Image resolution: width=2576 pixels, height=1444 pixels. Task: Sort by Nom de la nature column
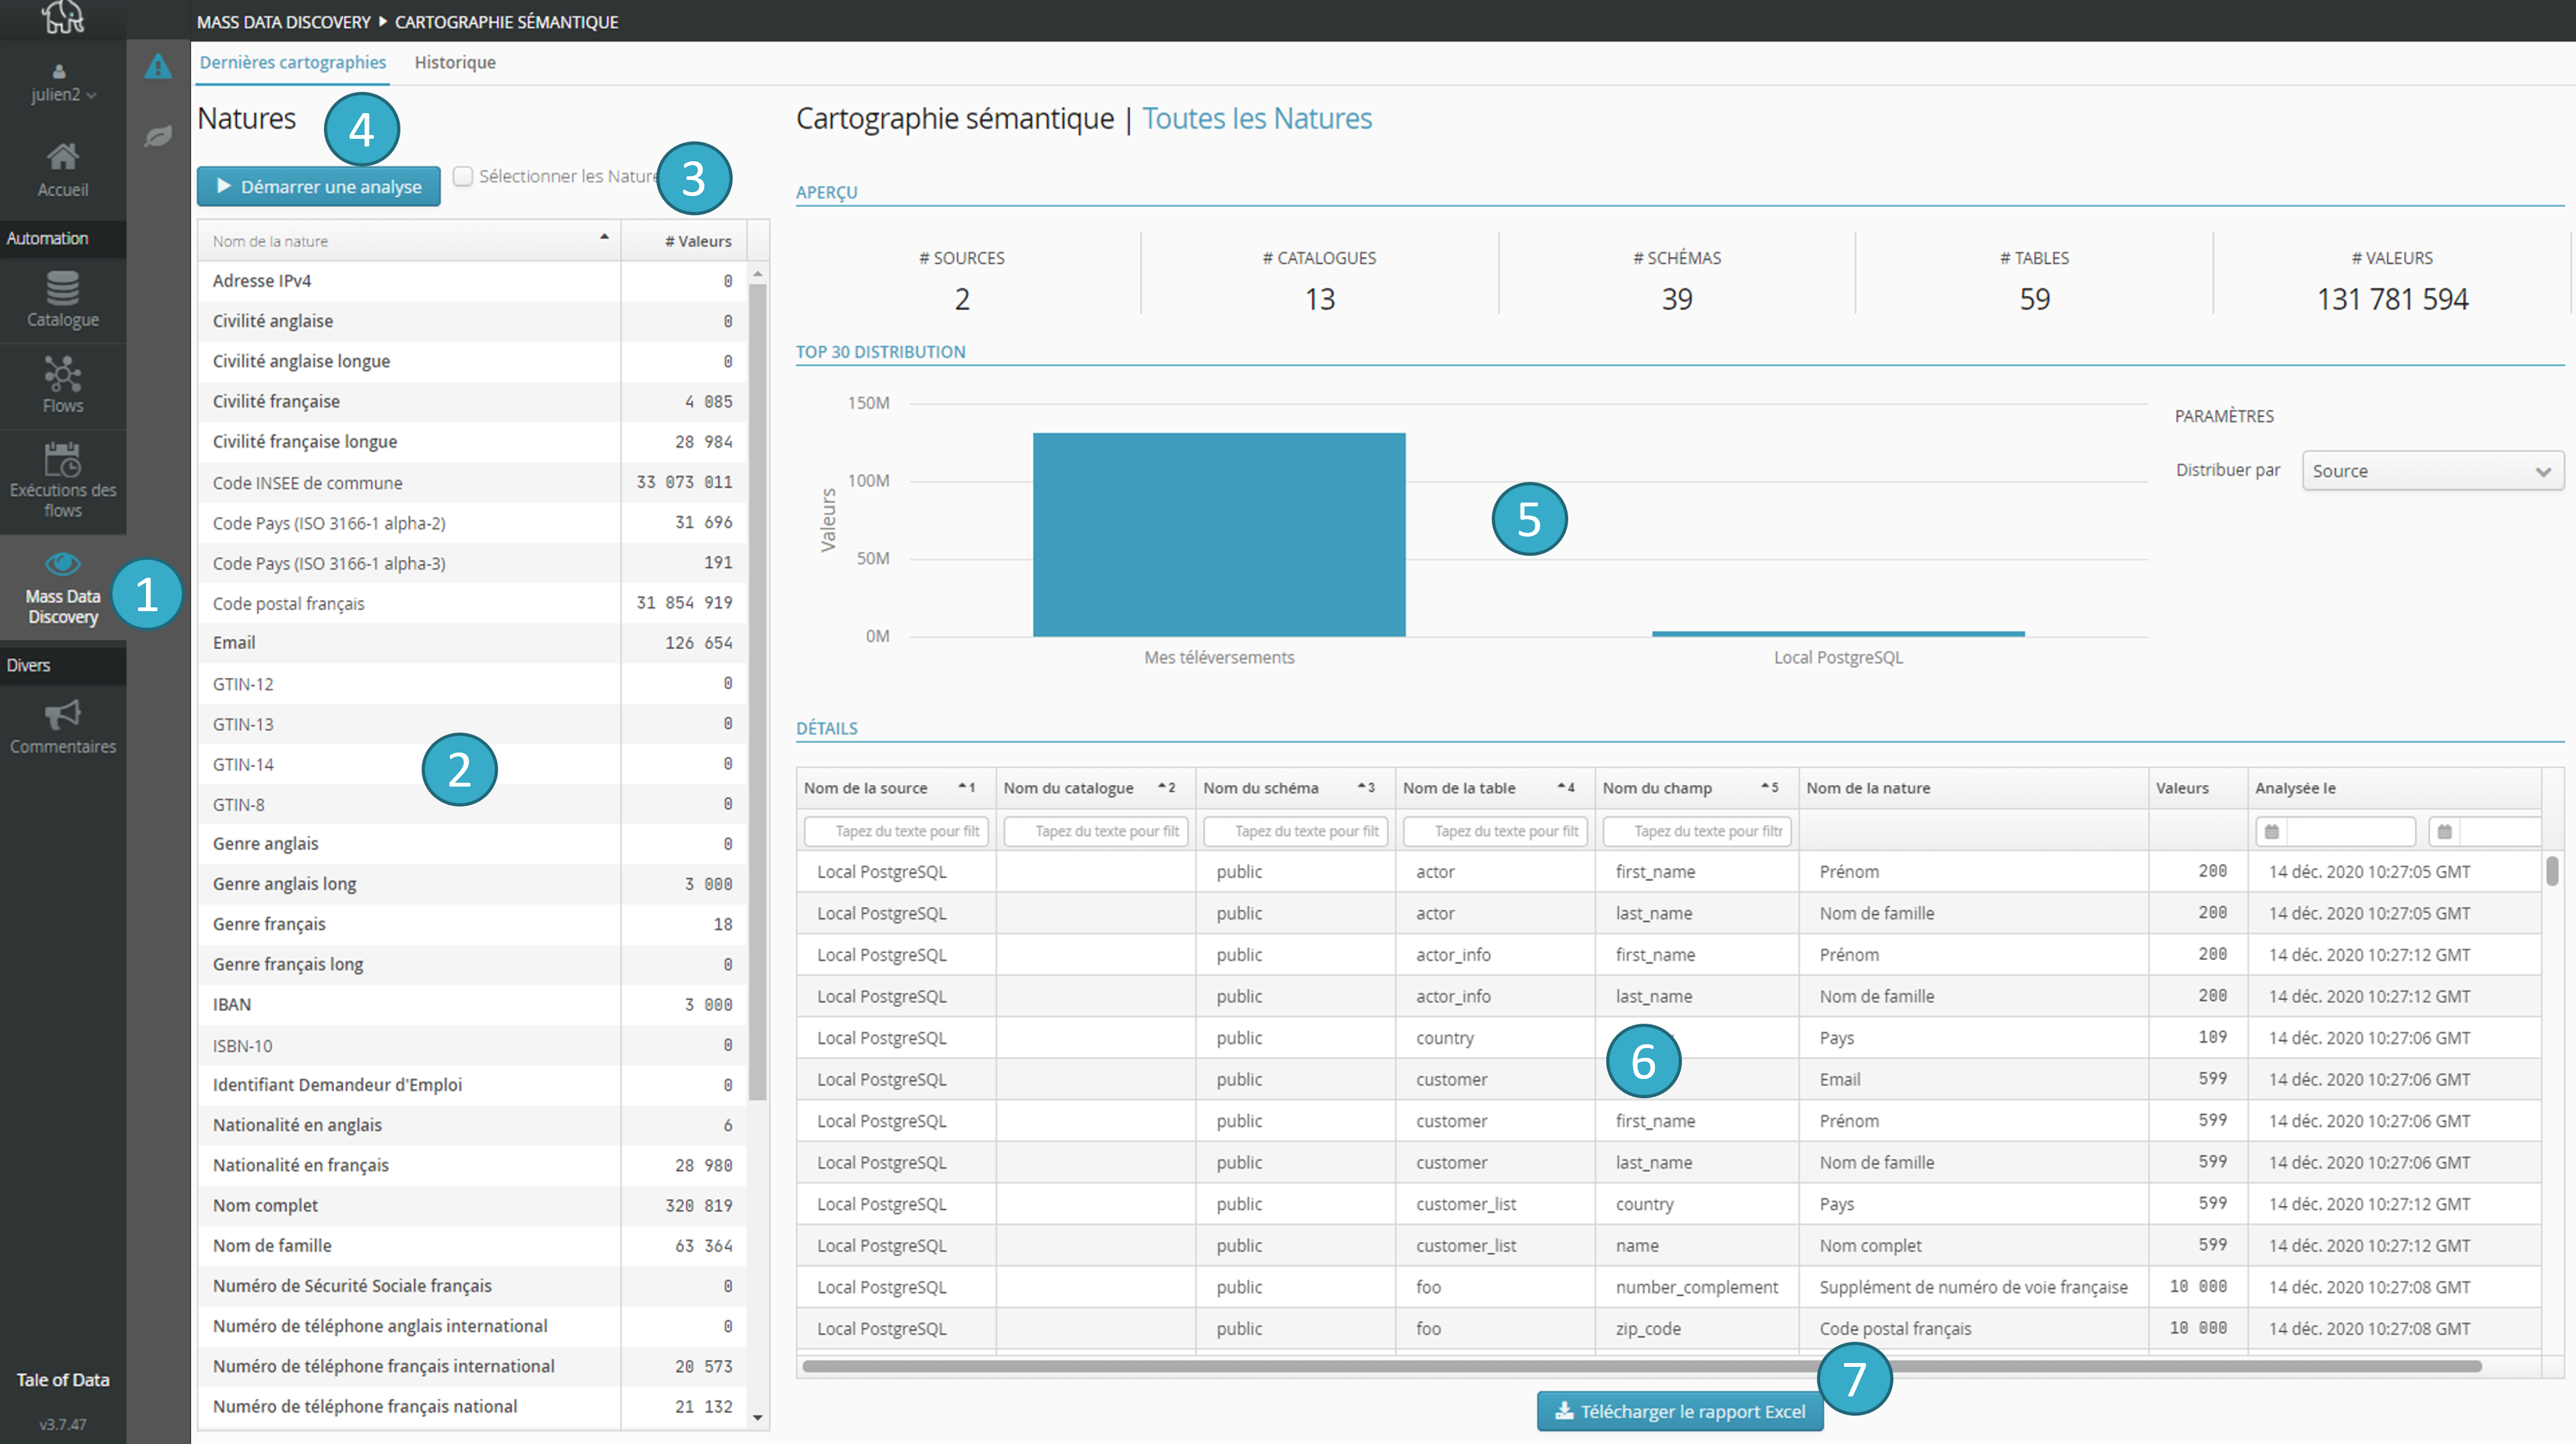tap(409, 241)
